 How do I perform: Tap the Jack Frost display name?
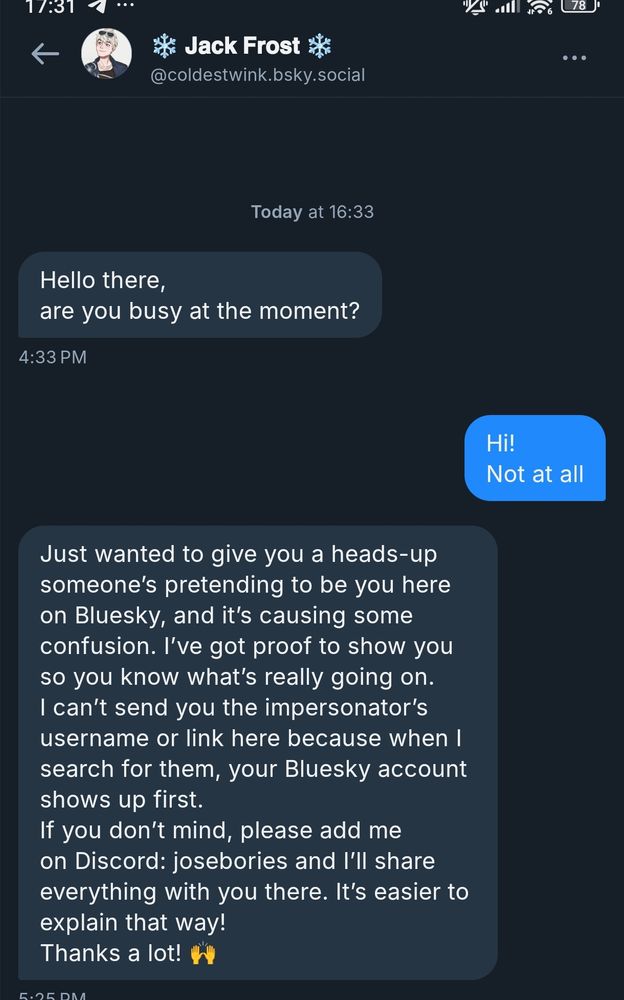(x=243, y=46)
